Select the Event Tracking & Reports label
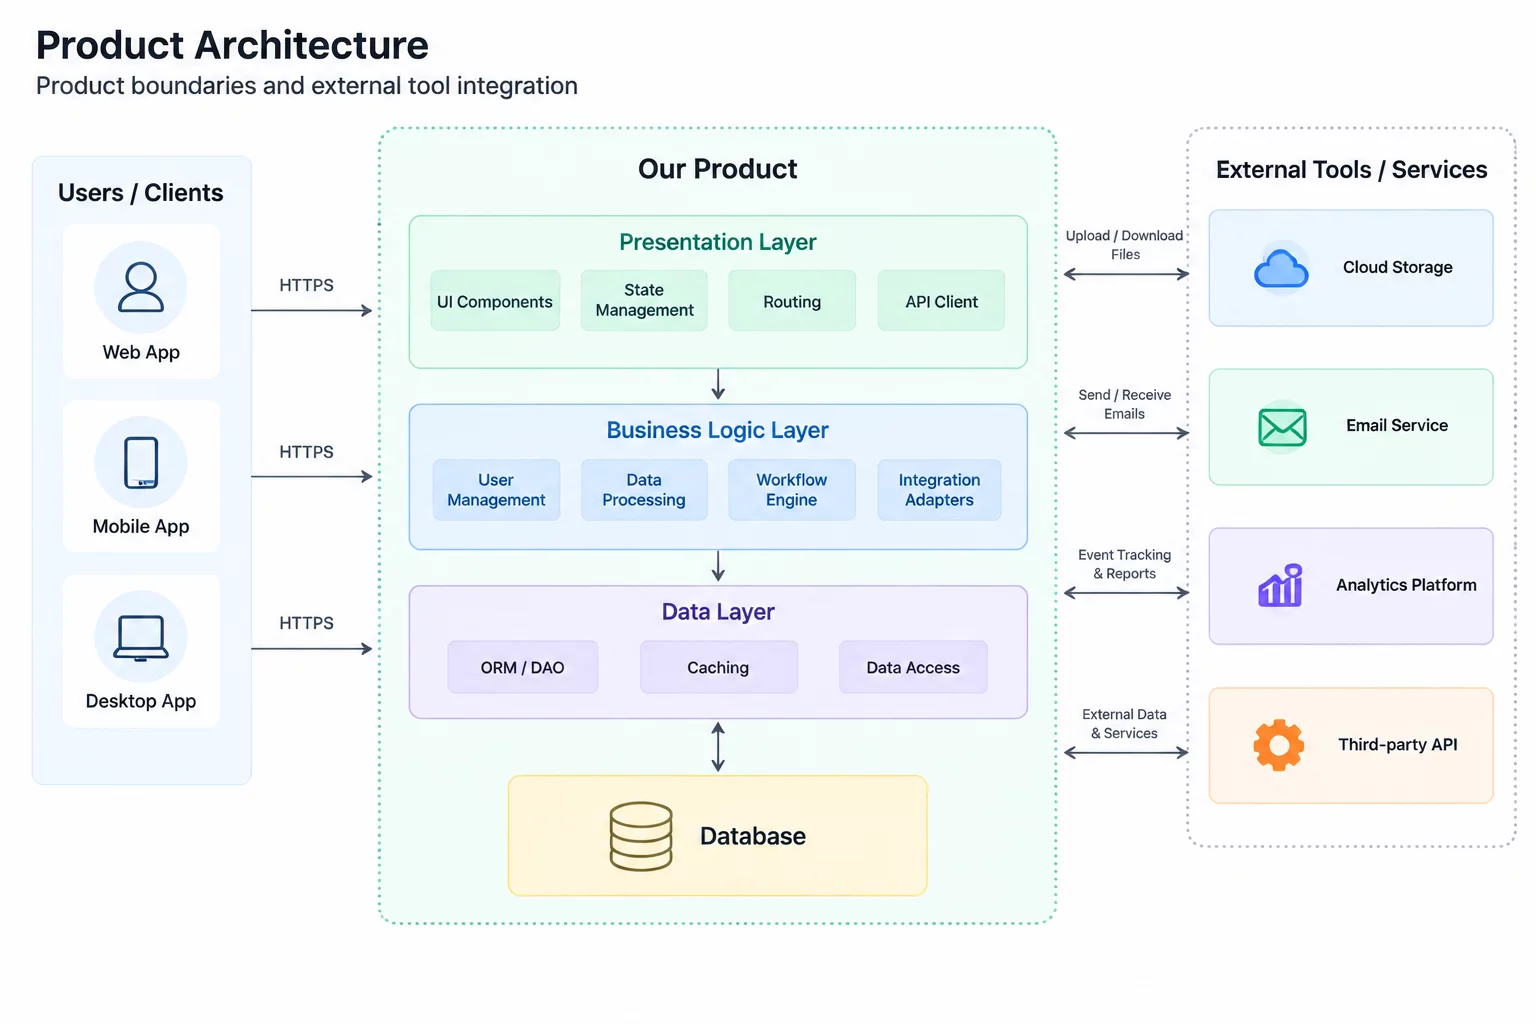Viewport: 1536px width, 1024px height. tap(1125, 564)
